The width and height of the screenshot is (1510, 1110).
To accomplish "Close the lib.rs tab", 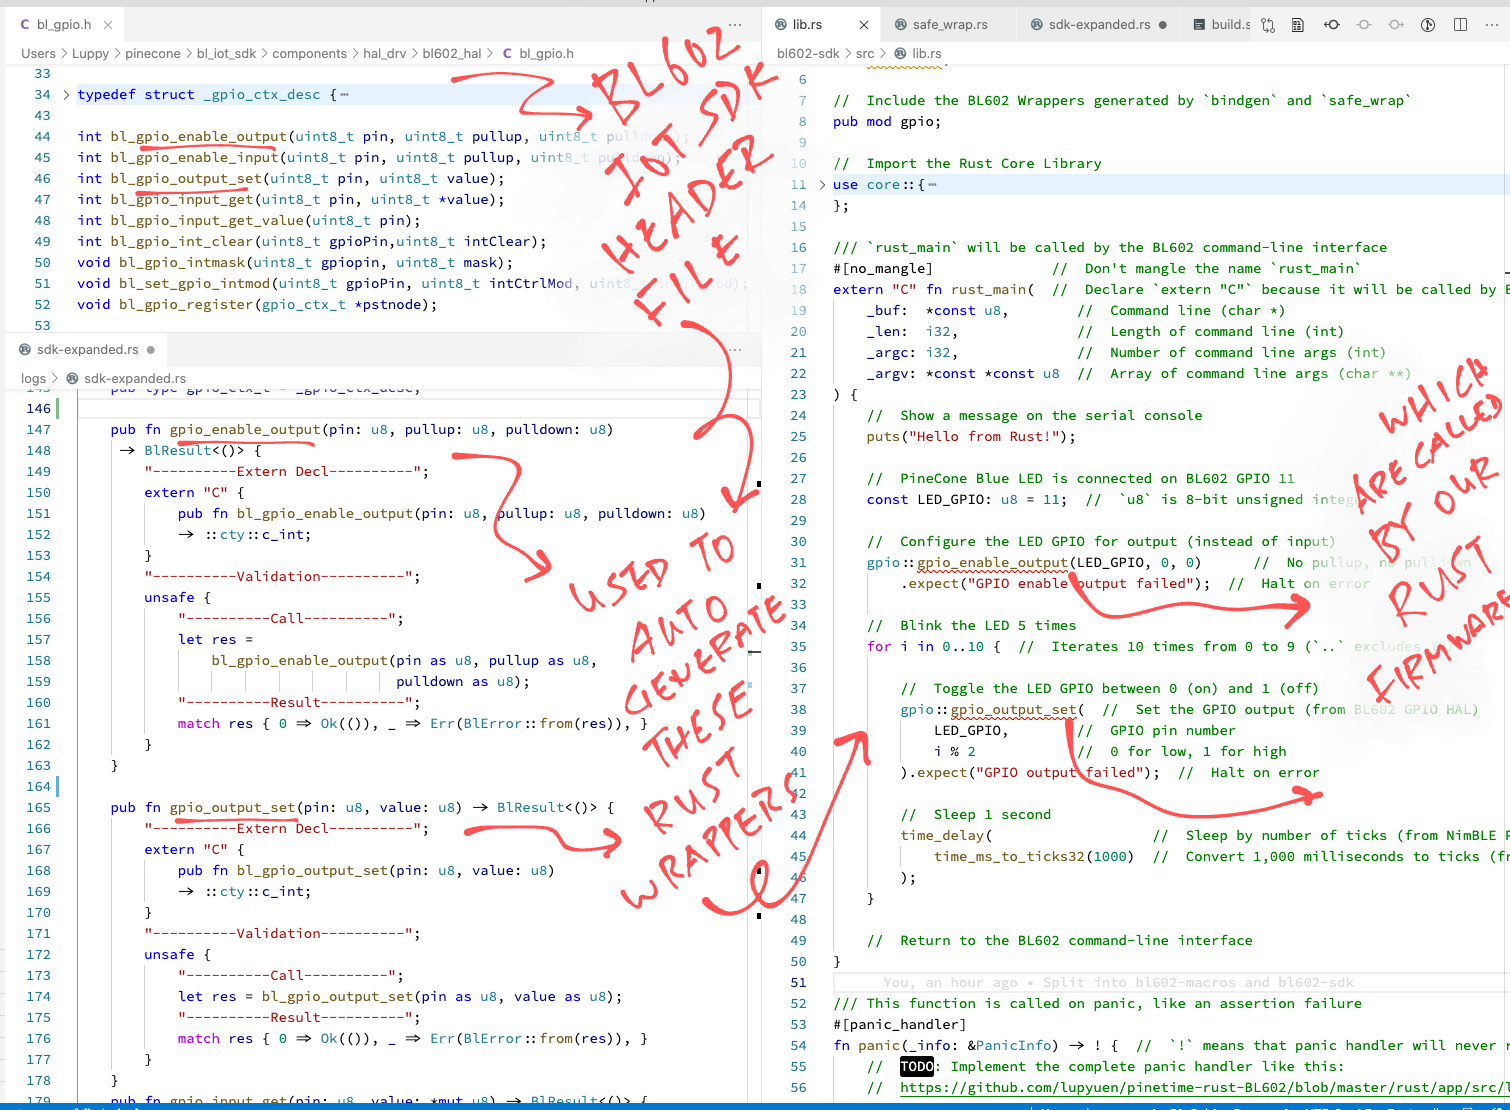I will [864, 24].
